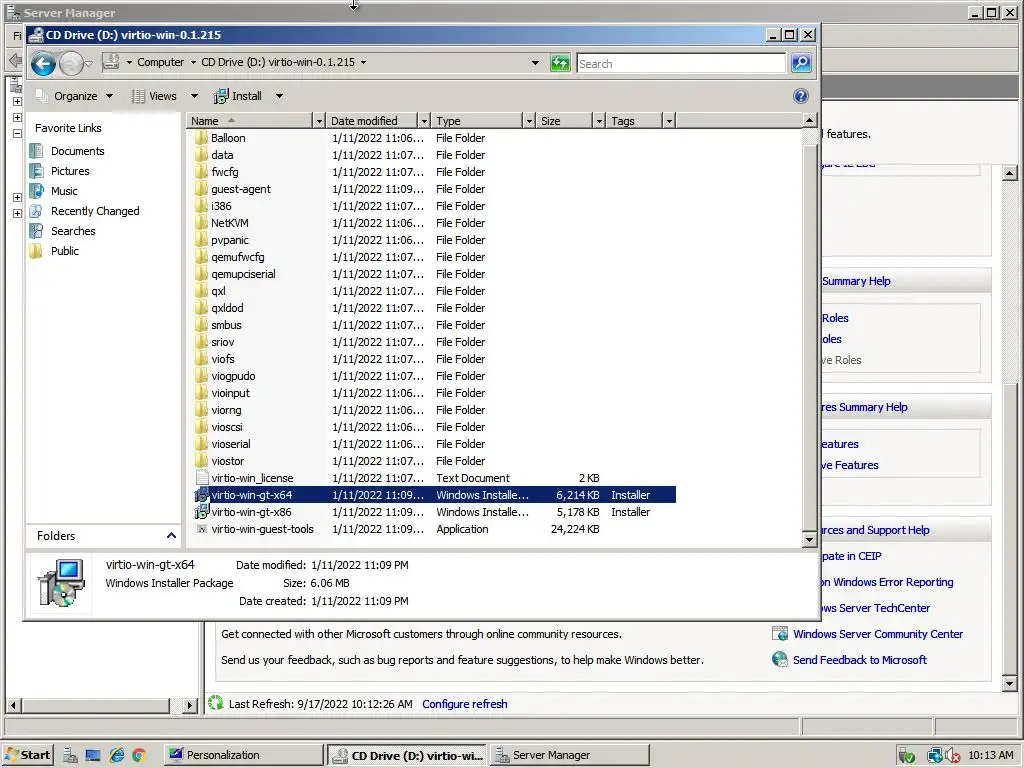Launch Internet Explorer from quick launch
Image resolution: width=1024 pixels, height=768 pixels.
click(x=116, y=755)
